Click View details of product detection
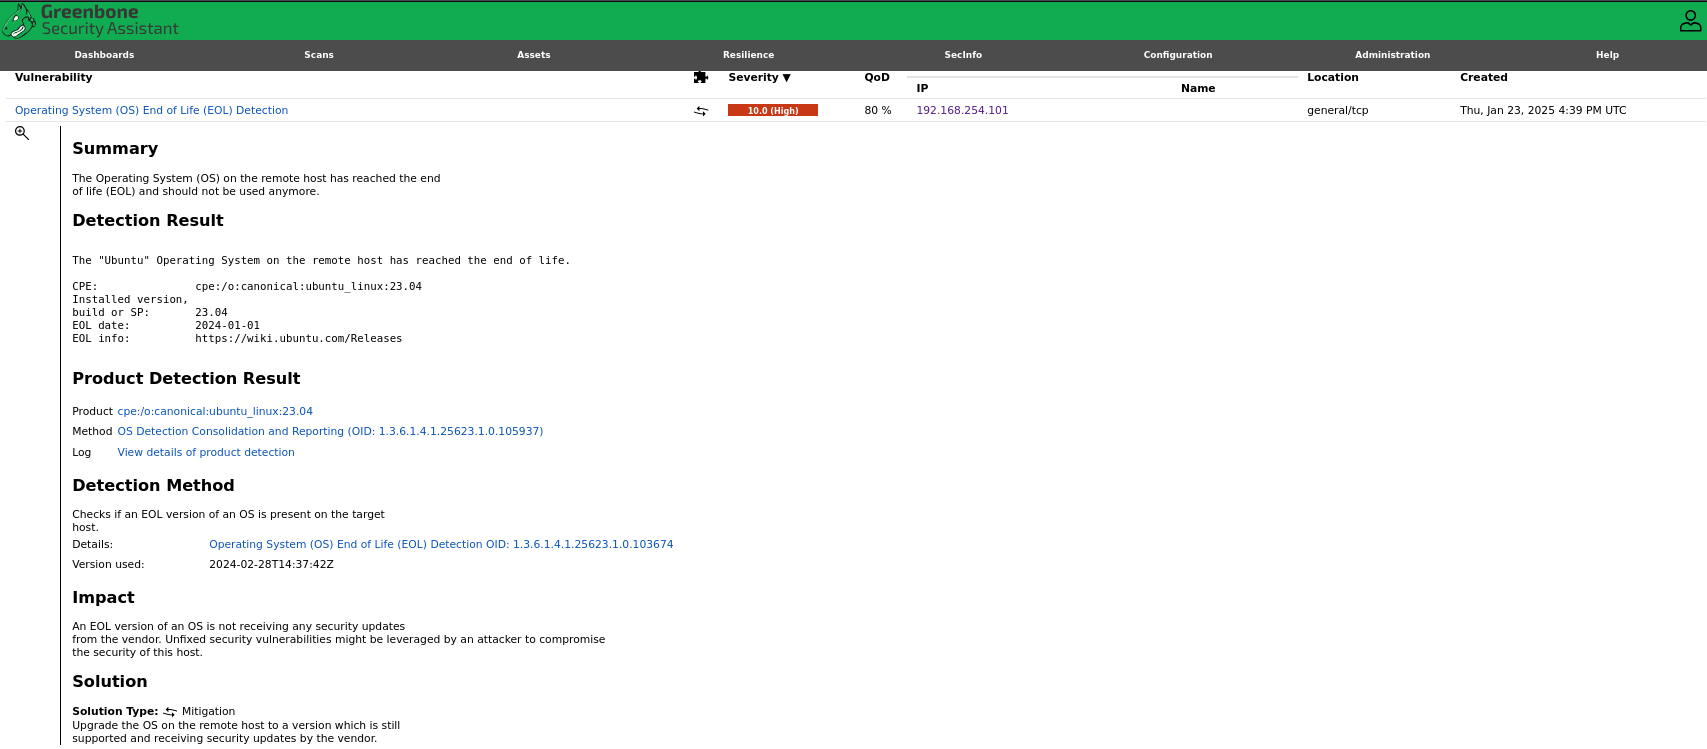 206,453
